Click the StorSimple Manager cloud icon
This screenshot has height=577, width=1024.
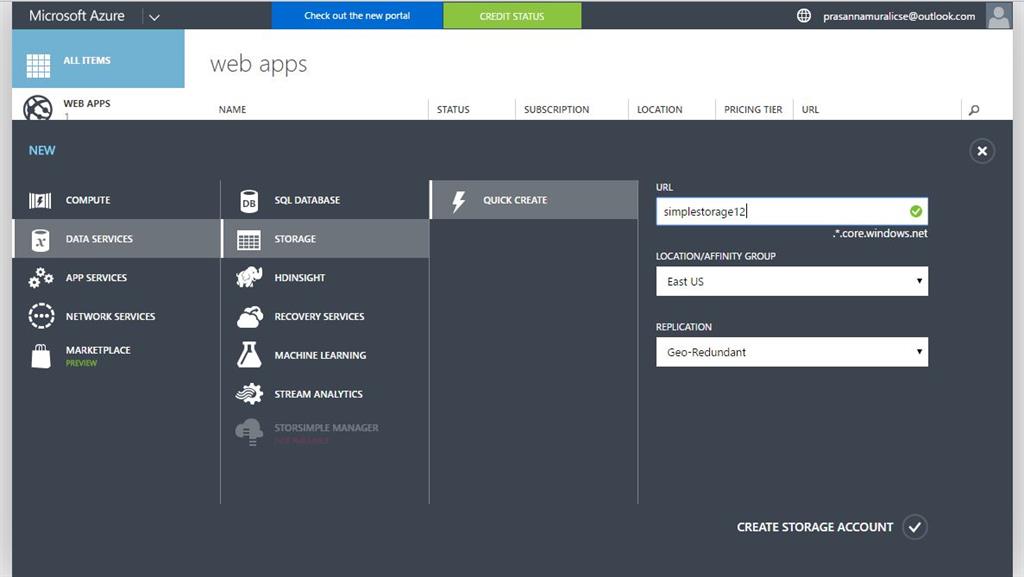(x=249, y=432)
